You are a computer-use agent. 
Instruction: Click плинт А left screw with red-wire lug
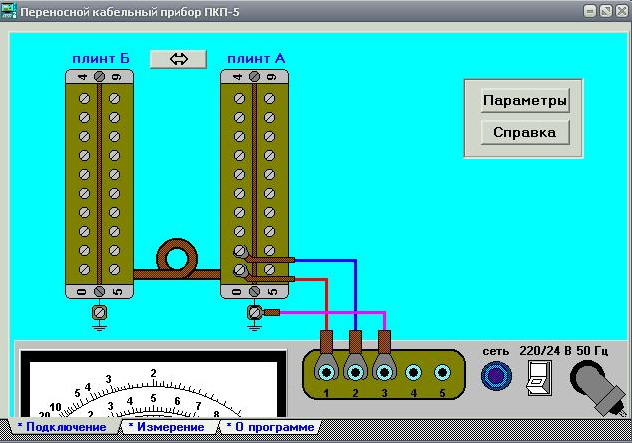tap(239, 269)
